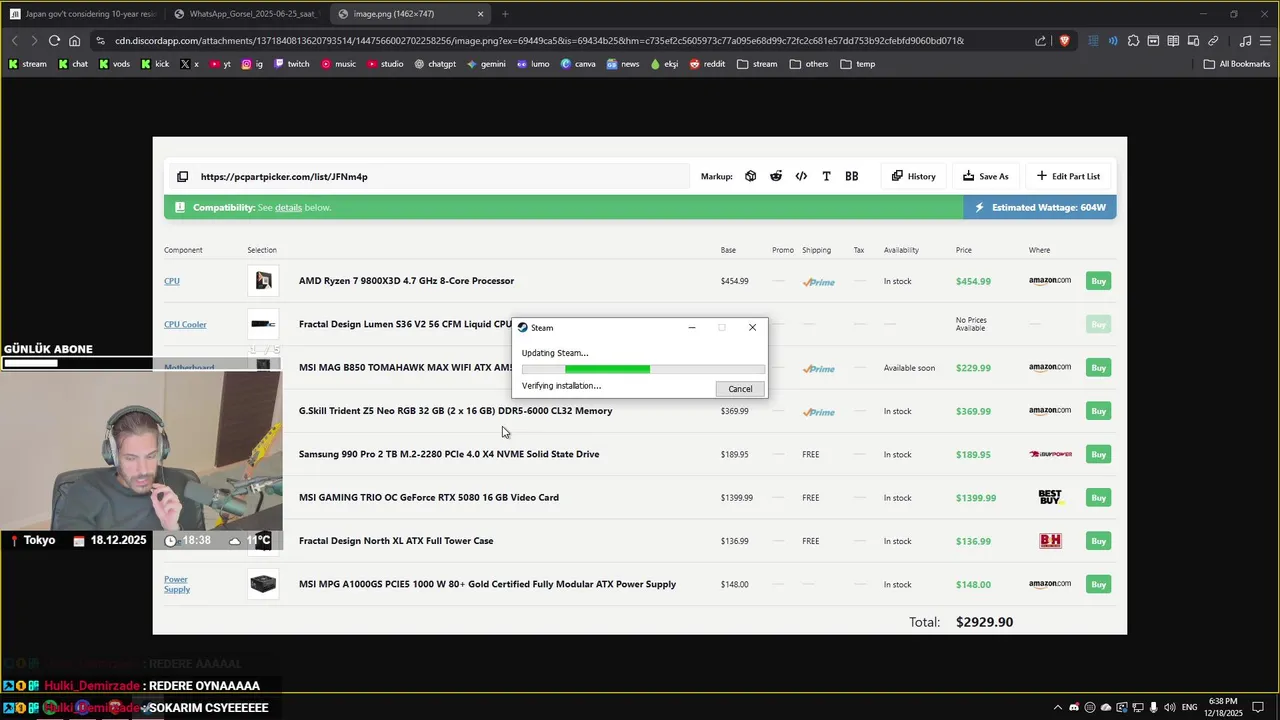Click the Save As button

click(x=986, y=176)
